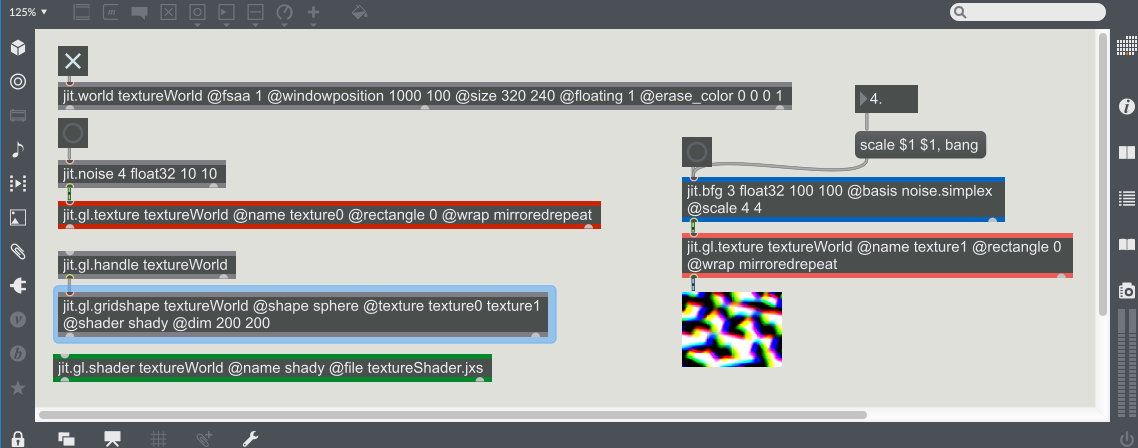The image size is (1138, 448).
Task: Click the bang button above jit.noise
Action: pyautogui.click(x=73, y=133)
